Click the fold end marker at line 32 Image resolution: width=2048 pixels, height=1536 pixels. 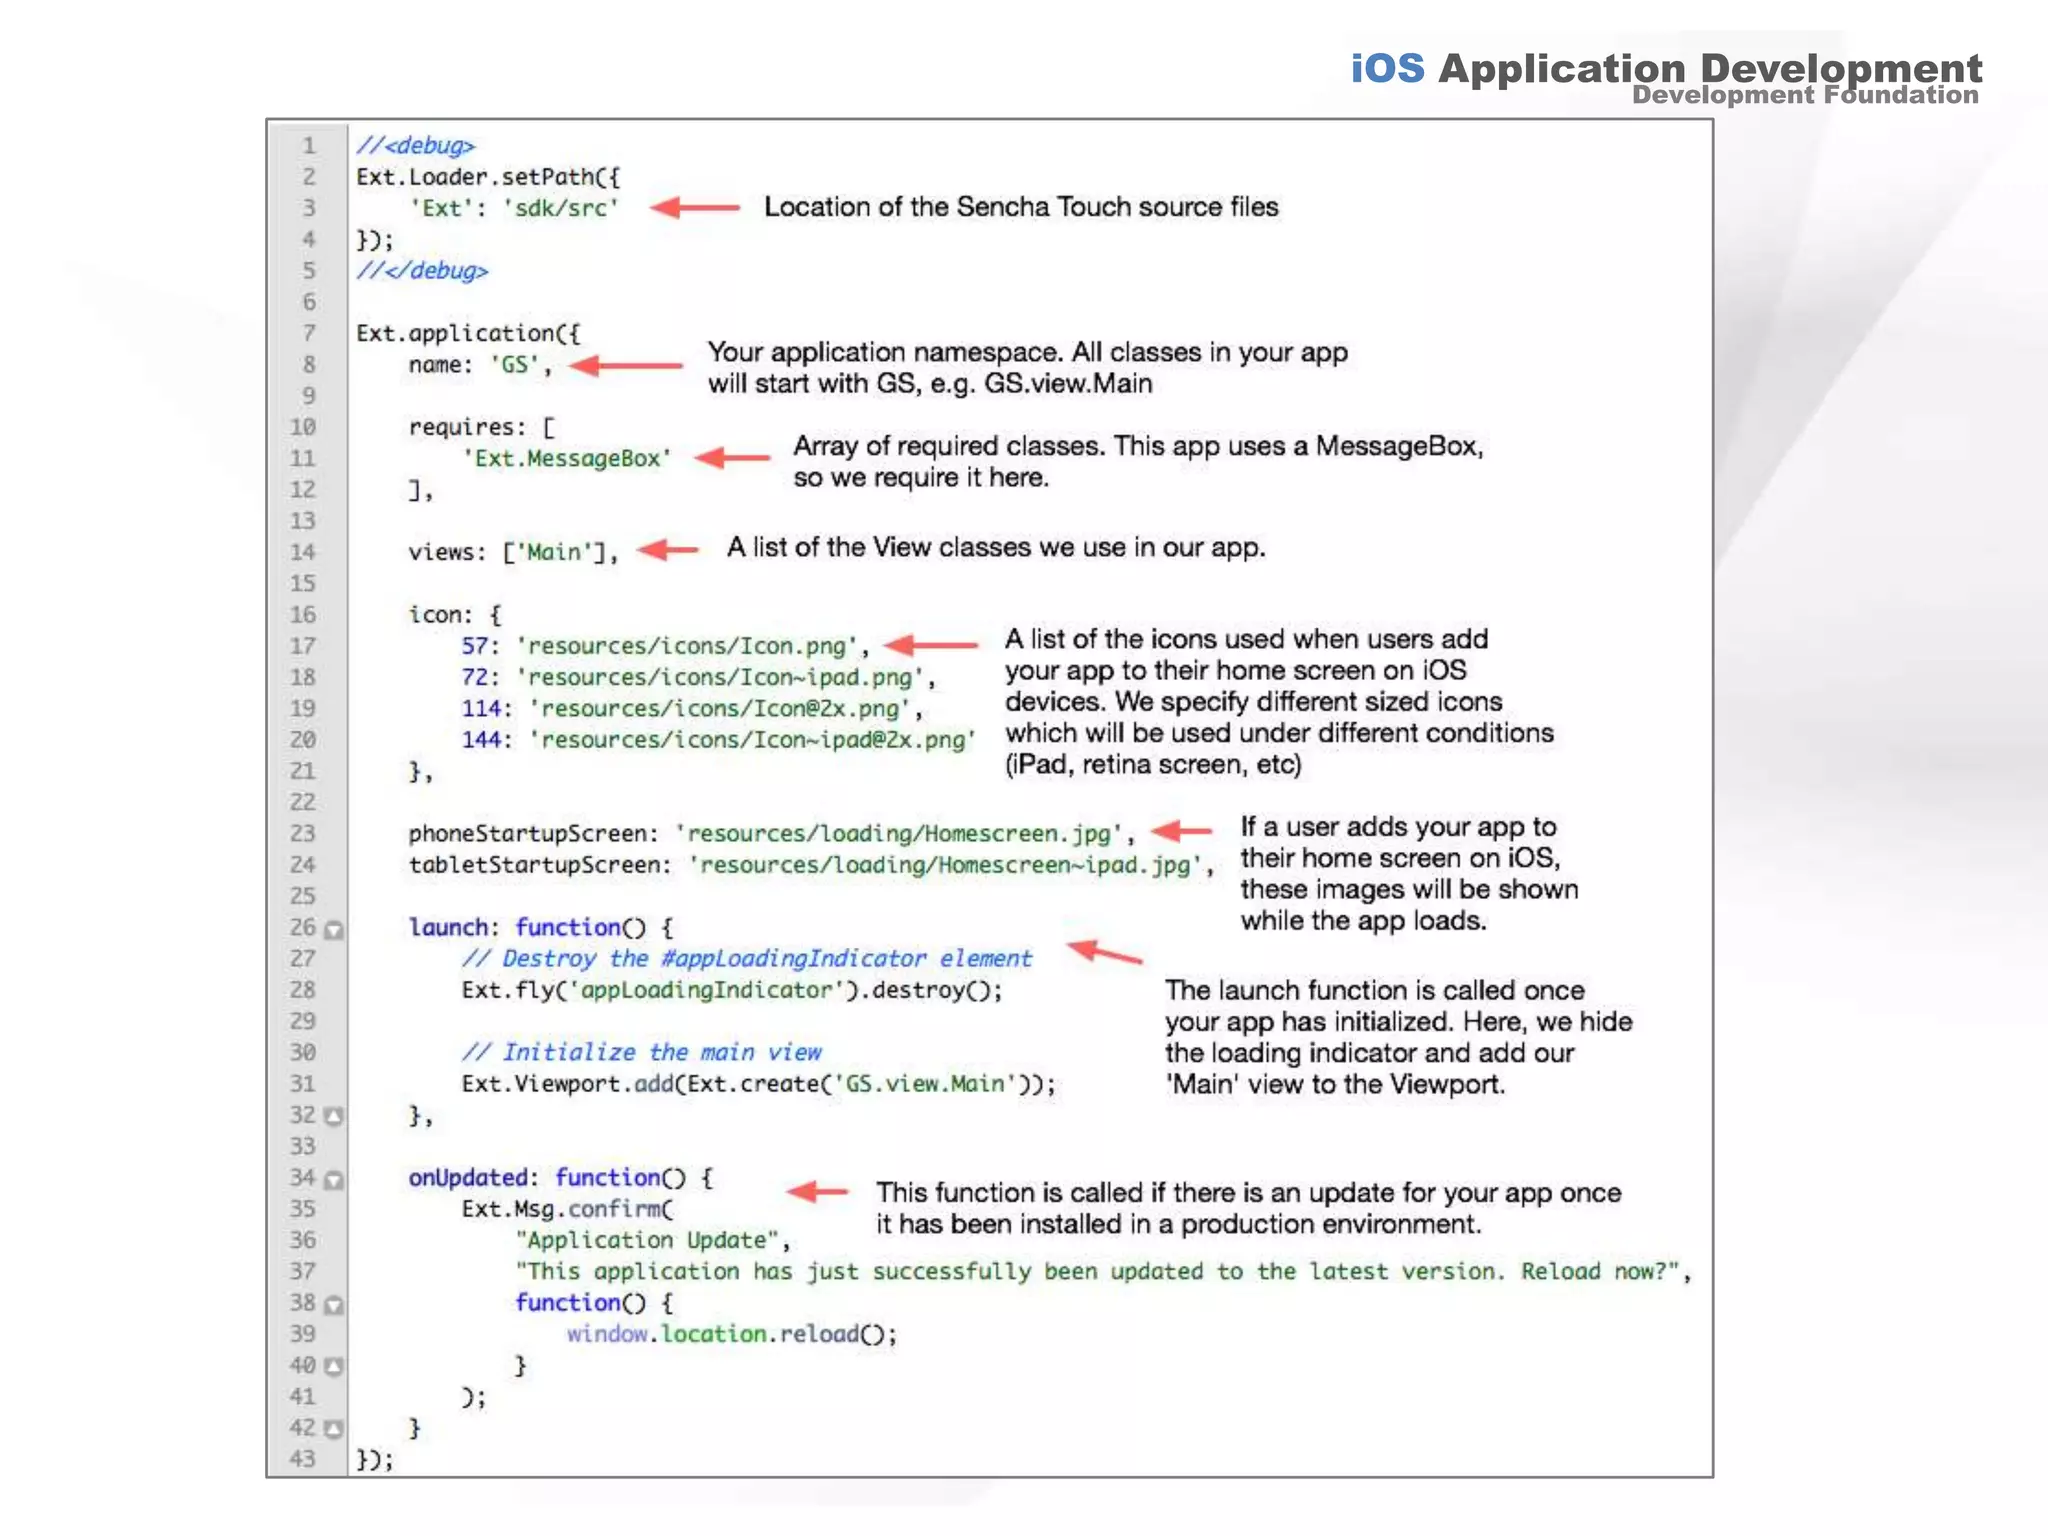pos(334,1116)
